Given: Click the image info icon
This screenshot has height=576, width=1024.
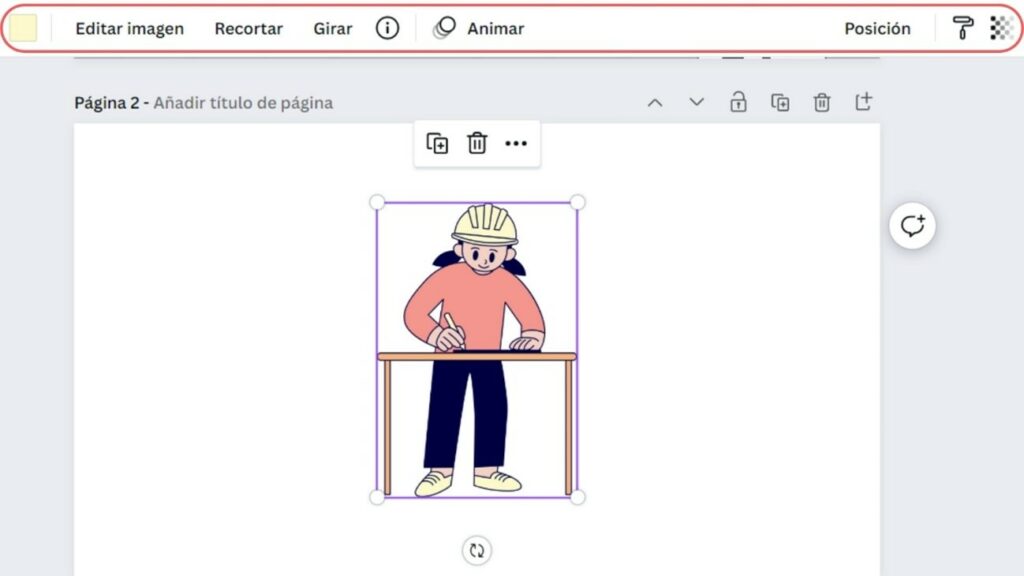Looking at the screenshot, I should point(387,28).
